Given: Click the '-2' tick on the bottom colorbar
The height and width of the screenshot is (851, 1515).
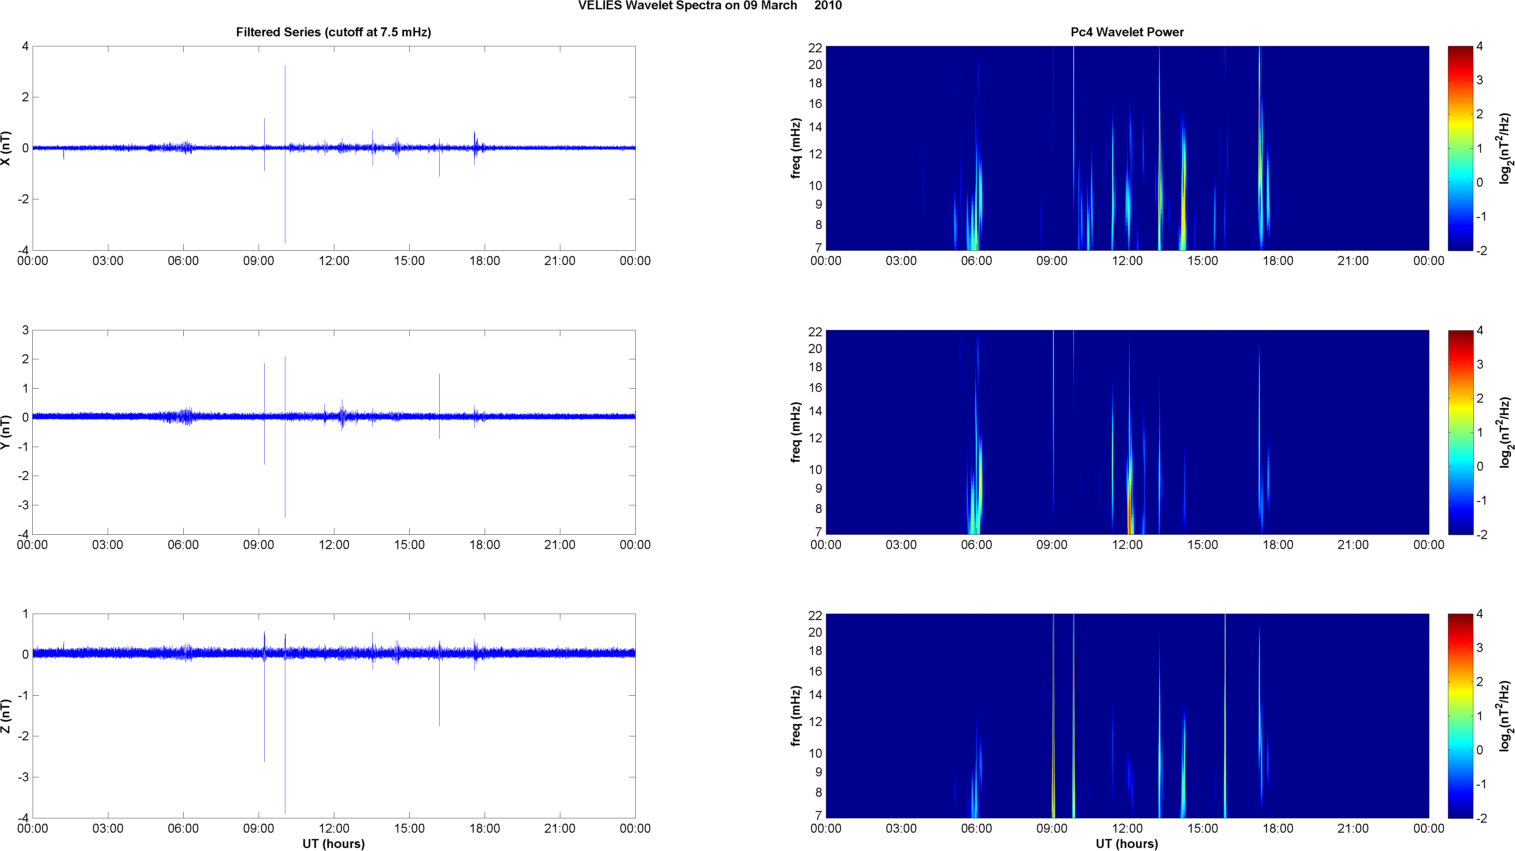Looking at the screenshot, I should 1481,818.
